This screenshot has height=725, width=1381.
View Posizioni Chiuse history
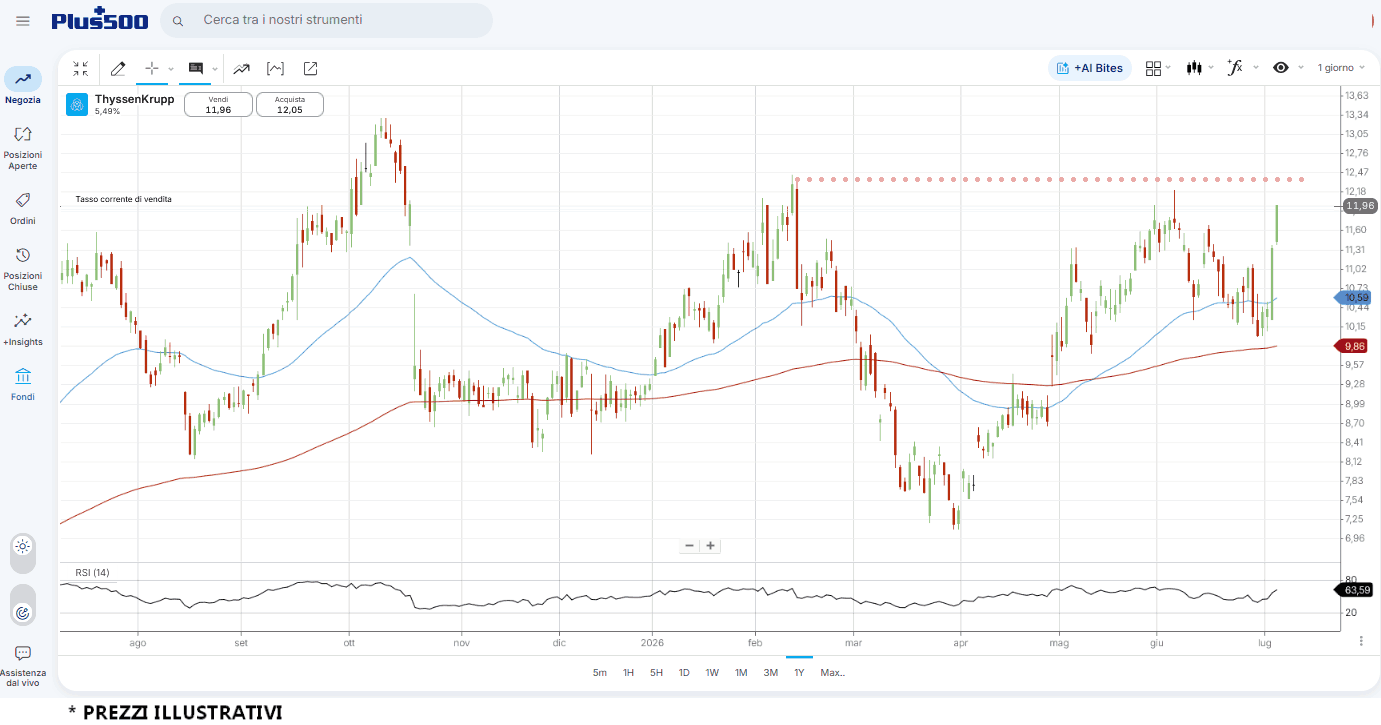[23, 268]
